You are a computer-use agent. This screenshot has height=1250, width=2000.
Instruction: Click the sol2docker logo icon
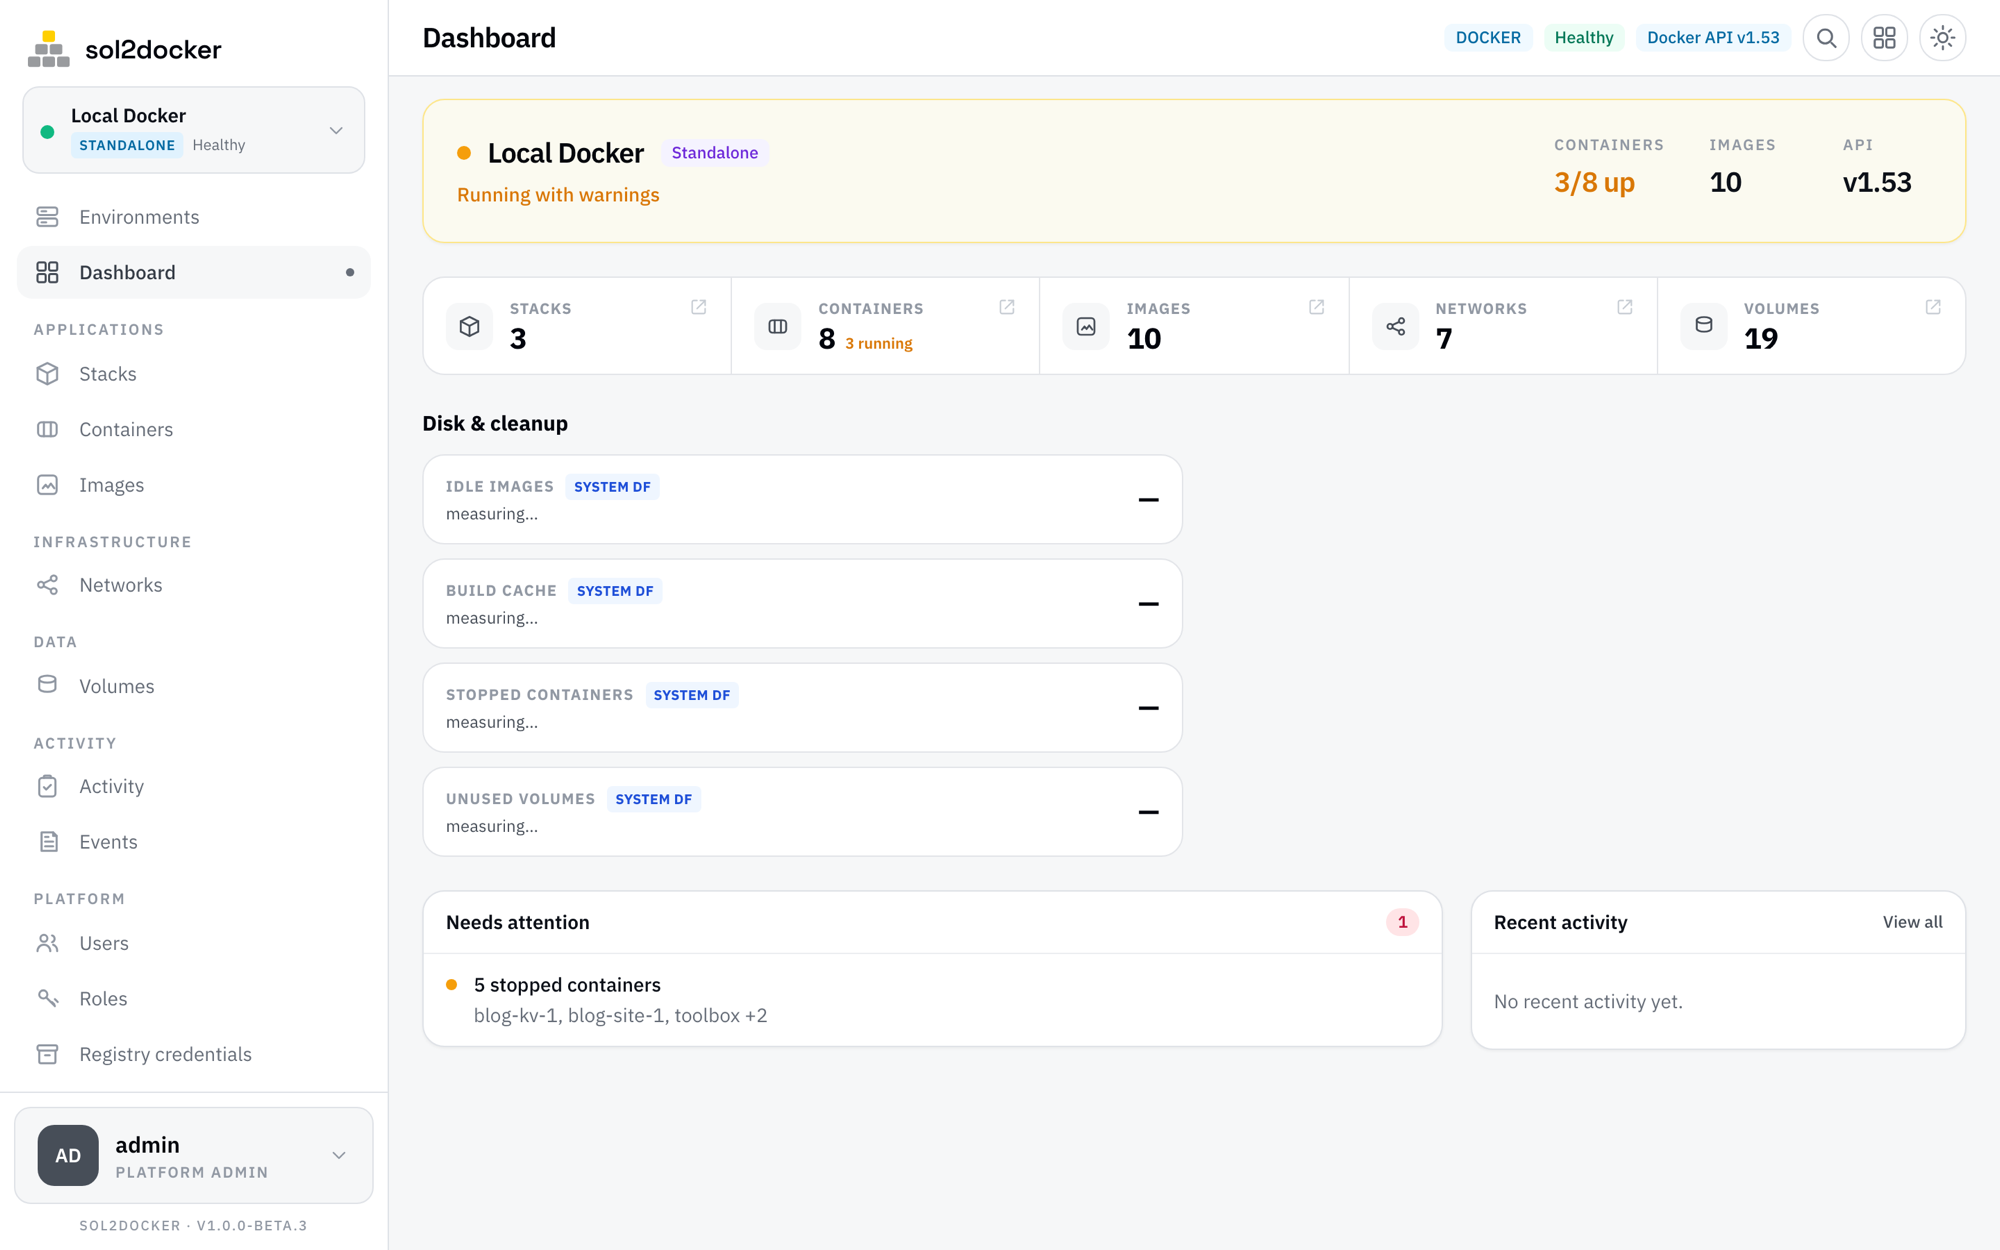pyautogui.click(x=48, y=49)
